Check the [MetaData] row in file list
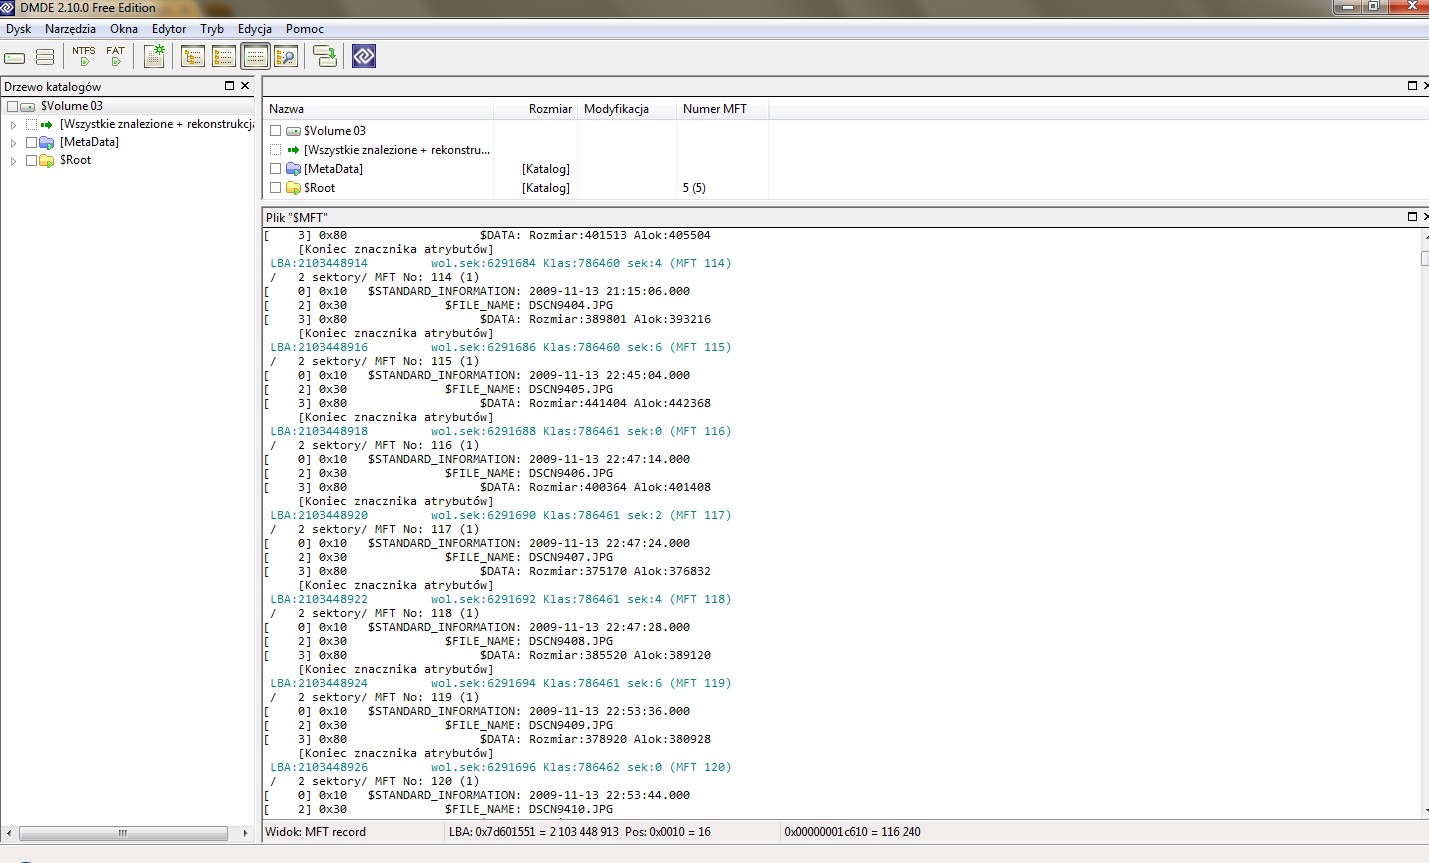Image resolution: width=1429 pixels, height=863 pixels. pos(276,169)
